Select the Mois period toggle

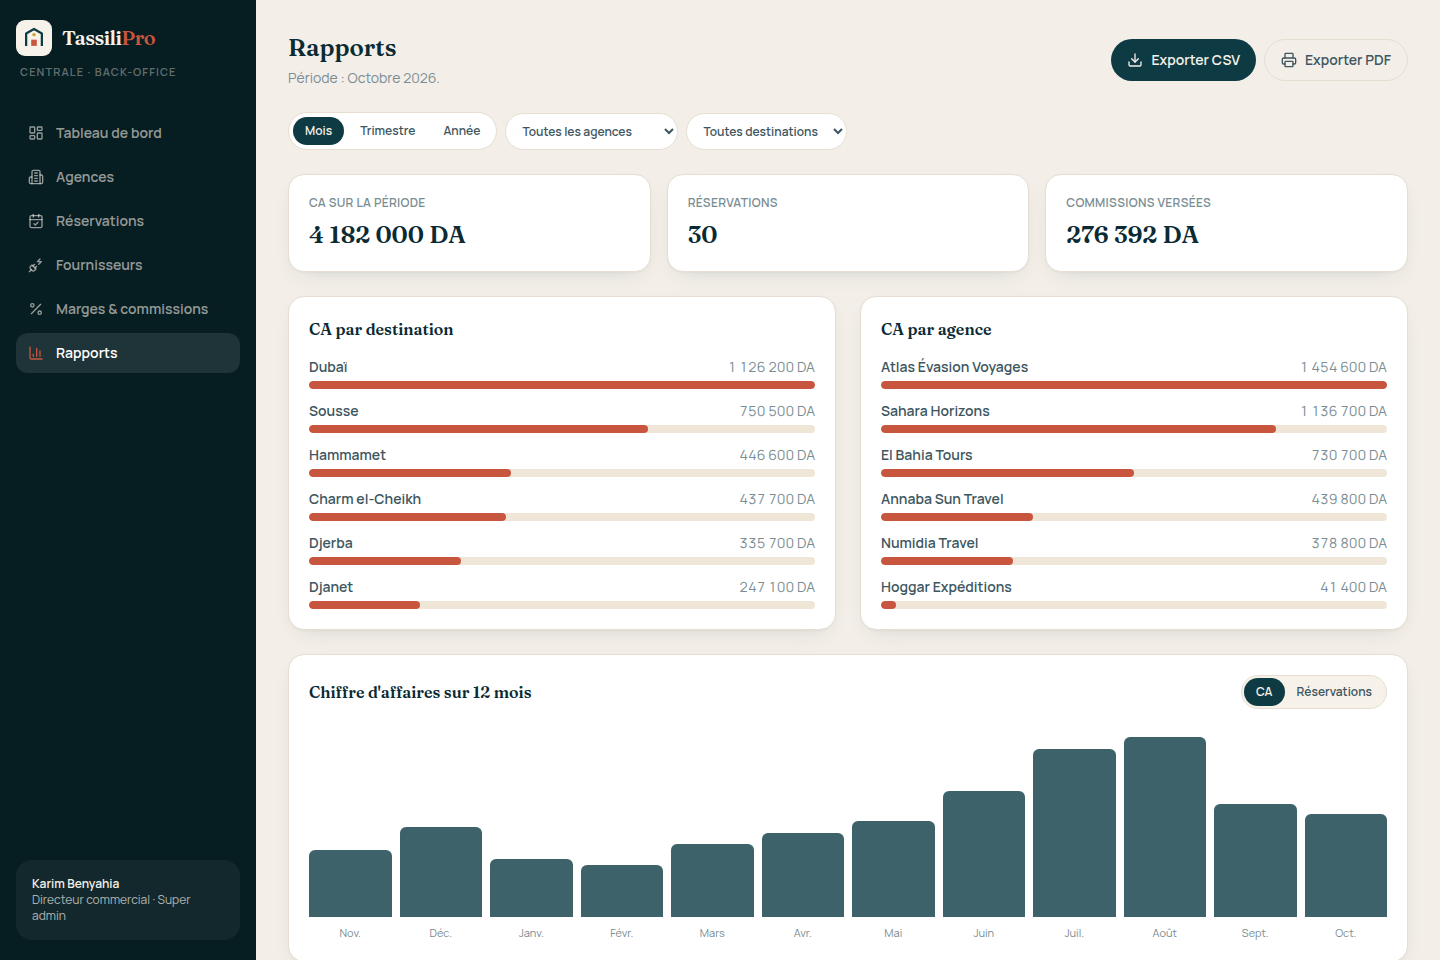tap(318, 131)
